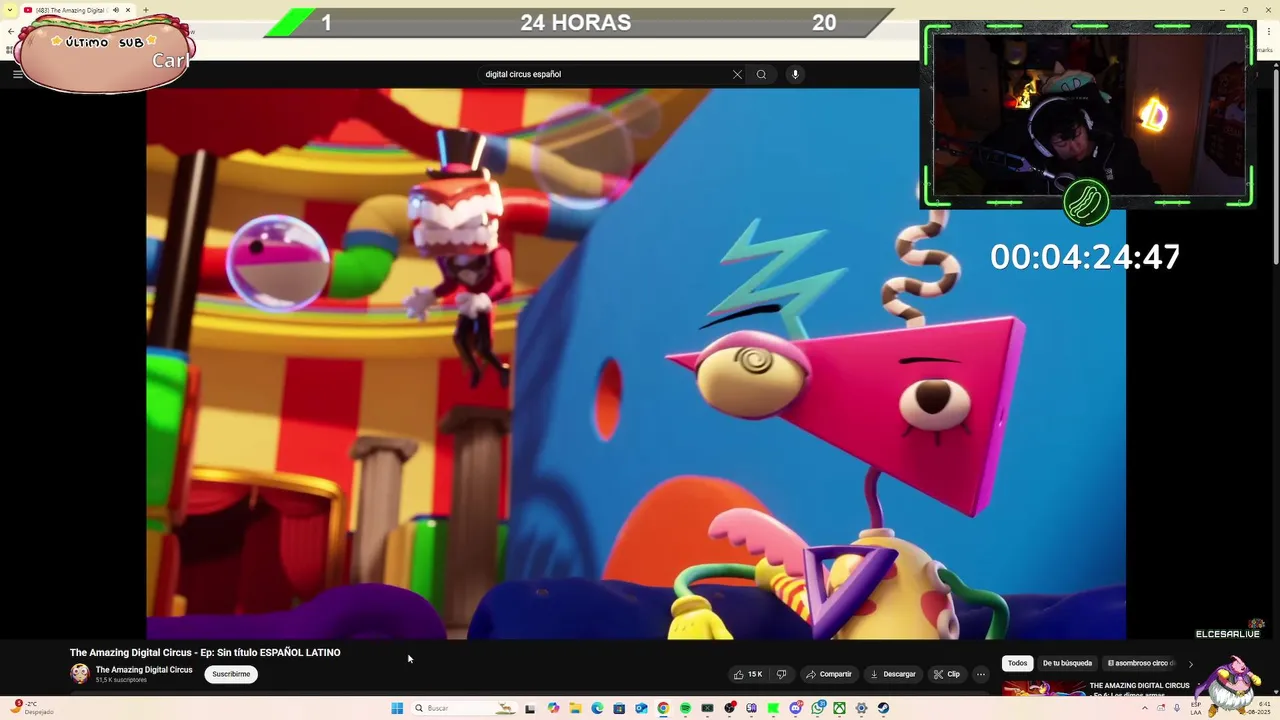Open The Amazing Digital Circus channel name

(144, 670)
